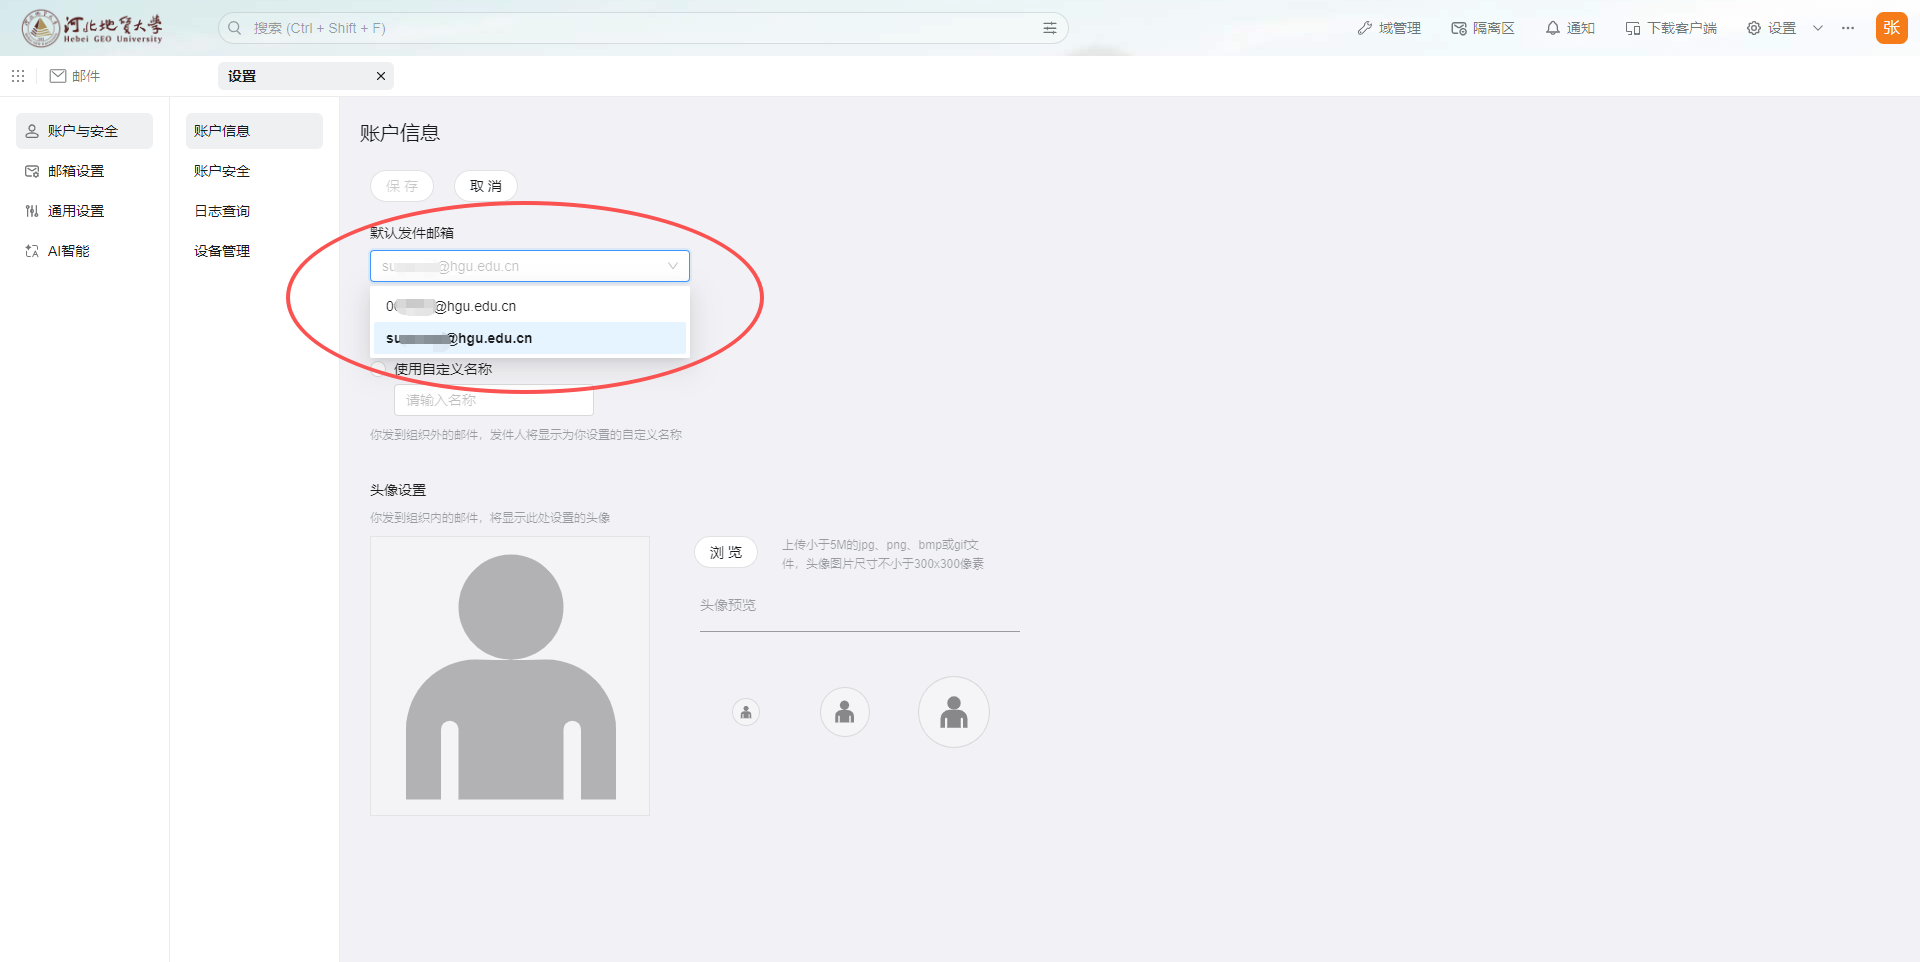Collapse the 默认发件邮箱 dropdown
1920x962 pixels.
tap(672, 266)
